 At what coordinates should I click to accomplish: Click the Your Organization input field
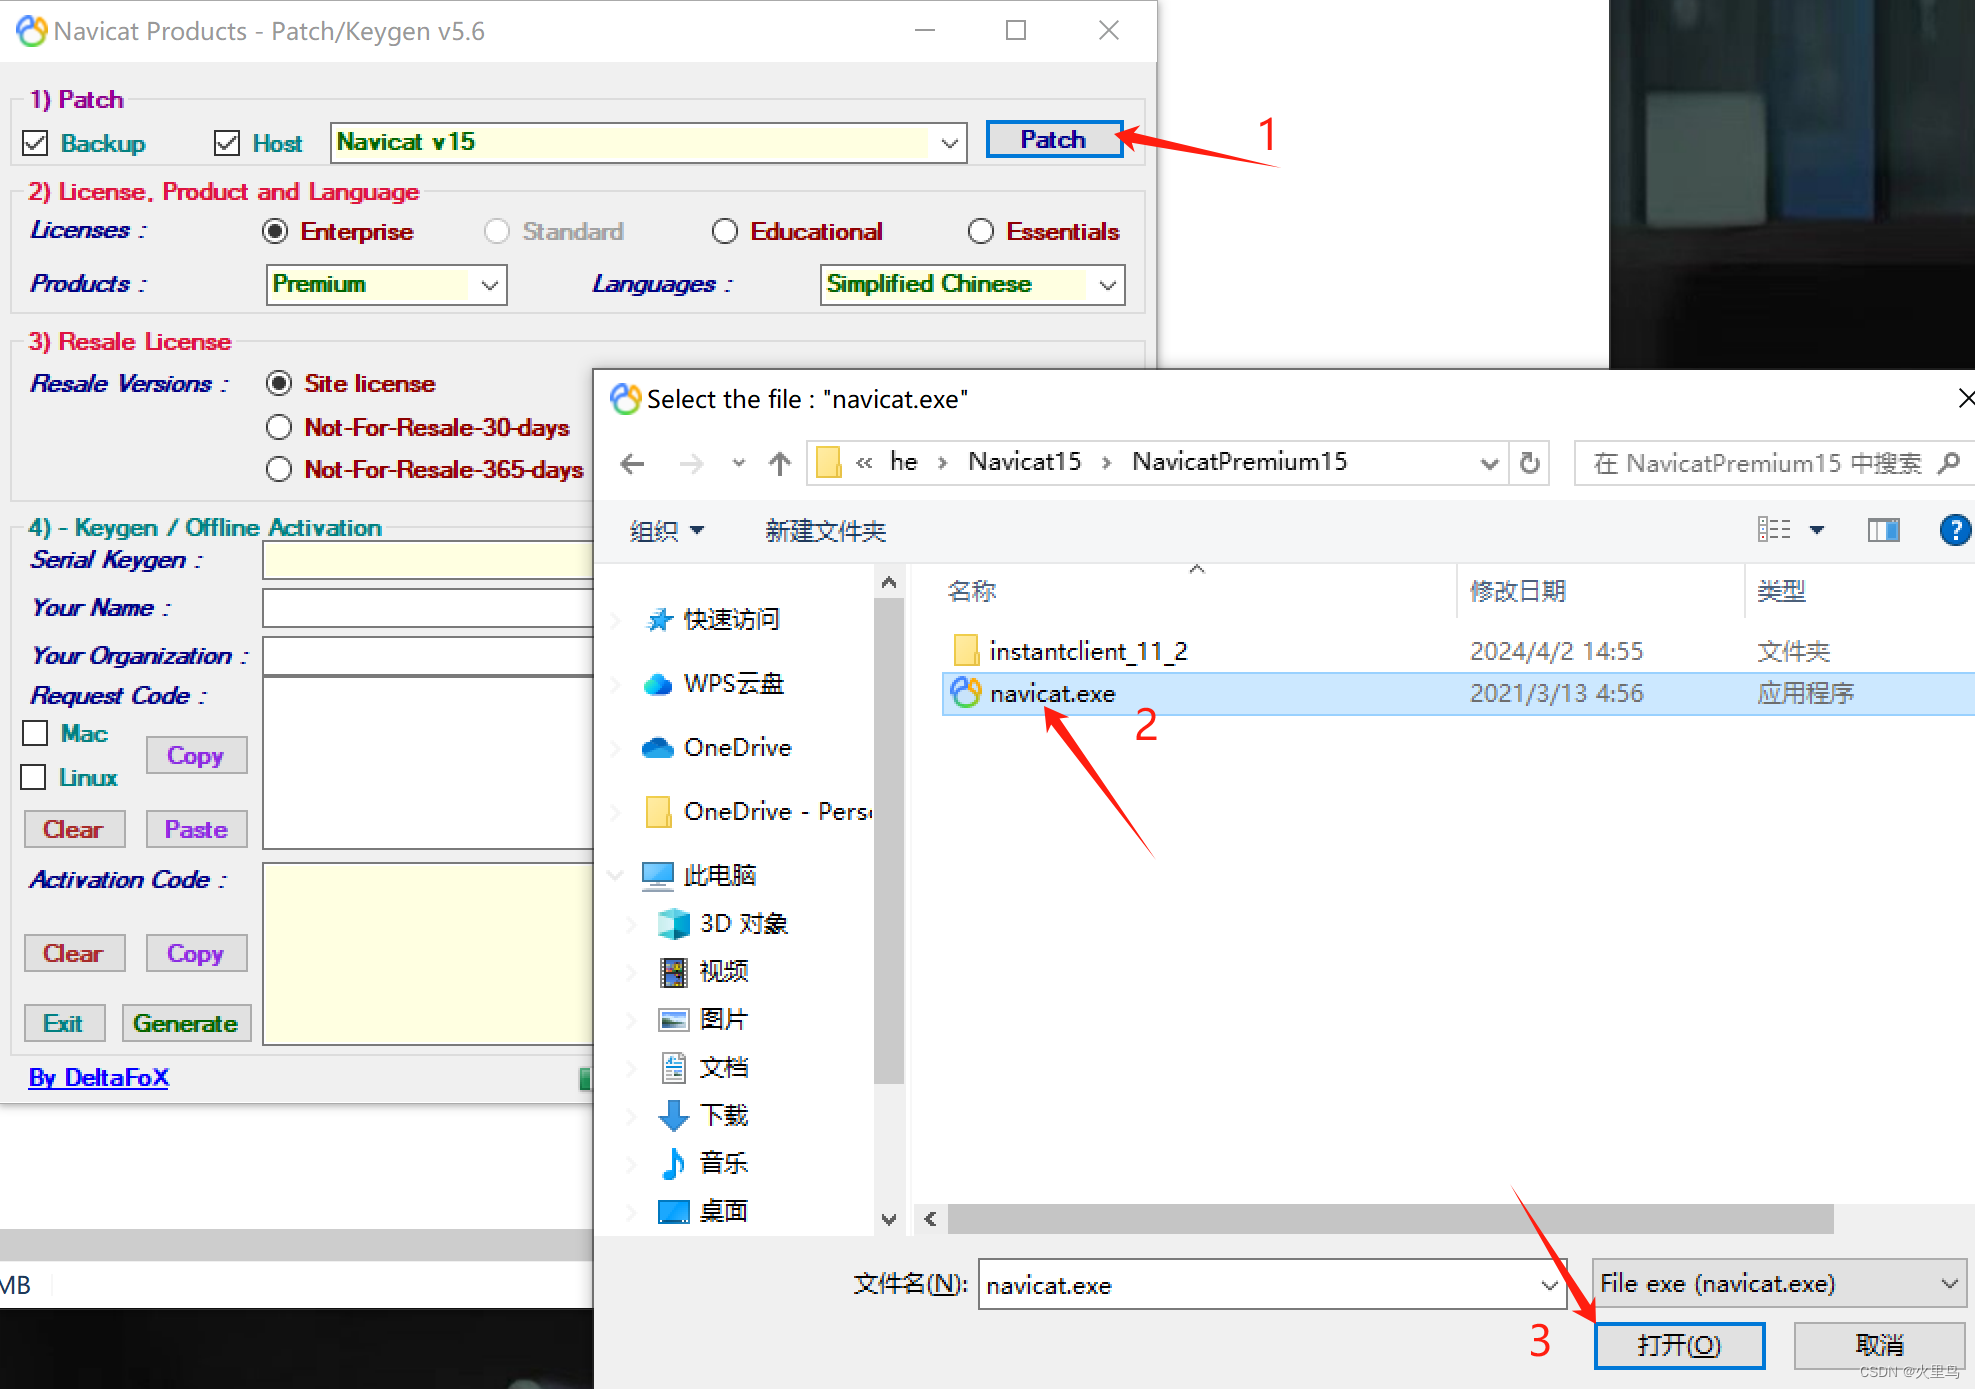coord(428,656)
